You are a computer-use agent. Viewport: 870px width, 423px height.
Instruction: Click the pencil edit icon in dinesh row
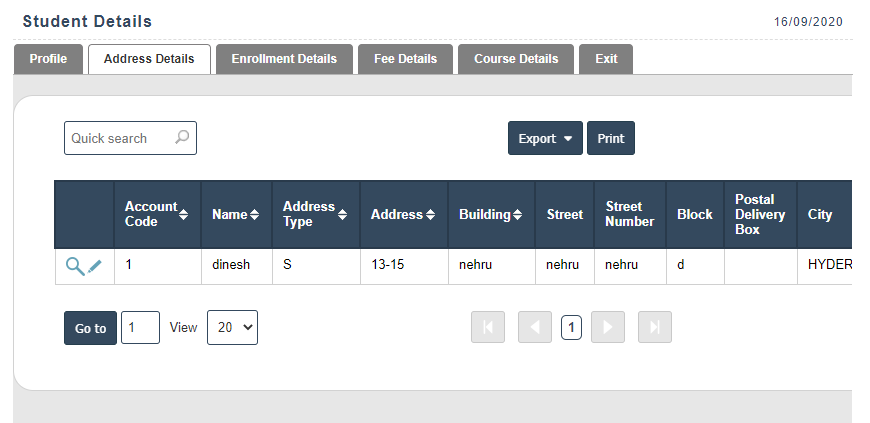click(x=95, y=266)
